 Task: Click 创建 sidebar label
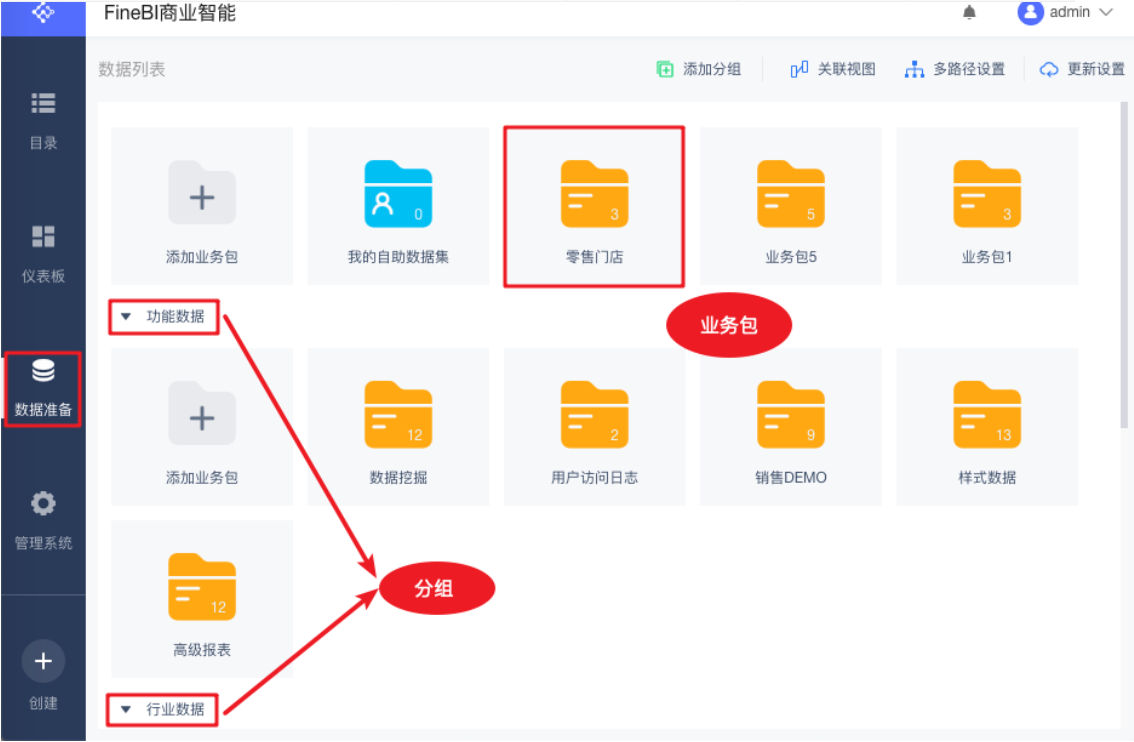pyautogui.click(x=43, y=703)
